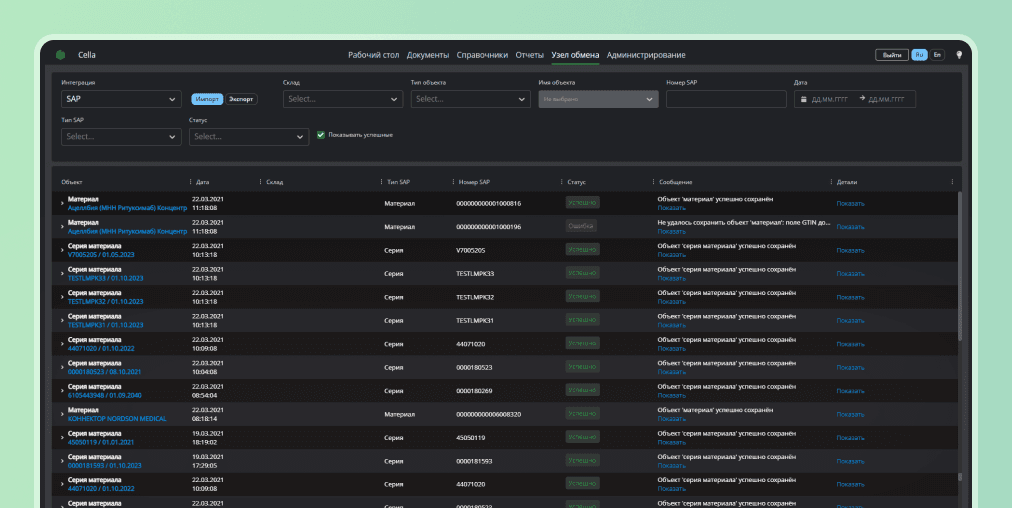Open the Тип объекта dropdown
This screenshot has height=508, width=1012.
470,99
